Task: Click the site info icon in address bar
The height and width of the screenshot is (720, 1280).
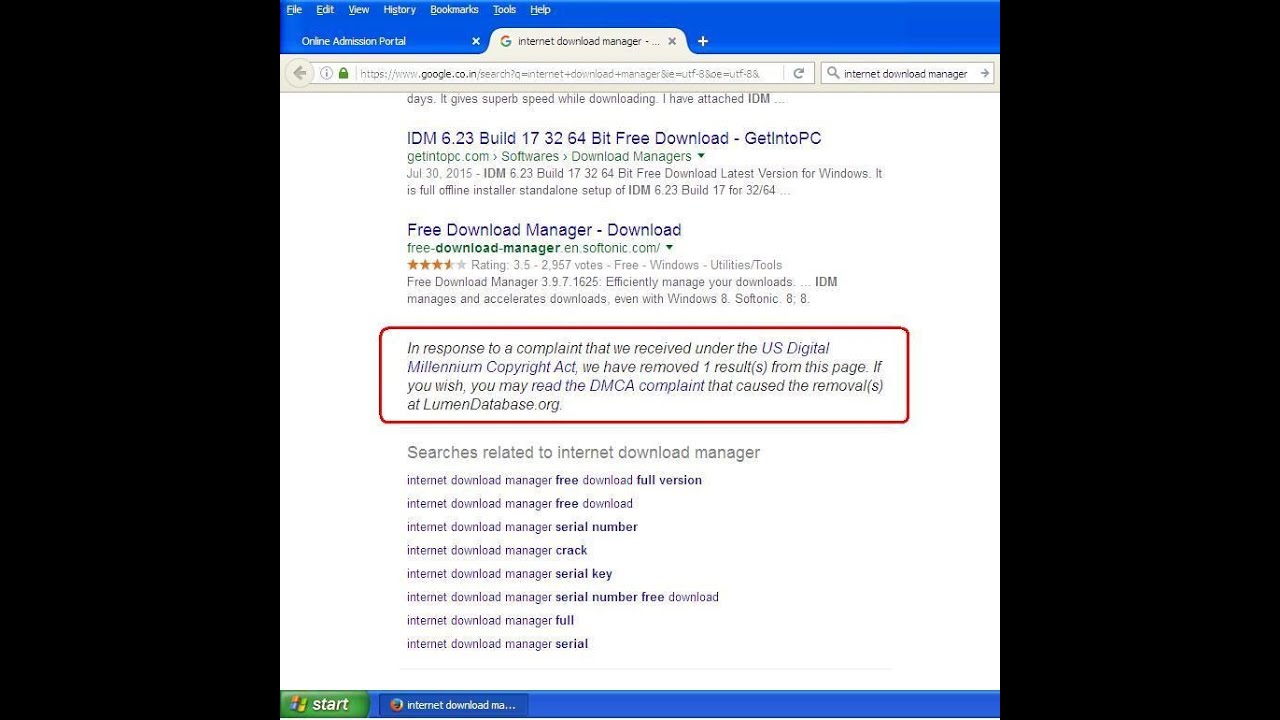Action: tap(326, 73)
